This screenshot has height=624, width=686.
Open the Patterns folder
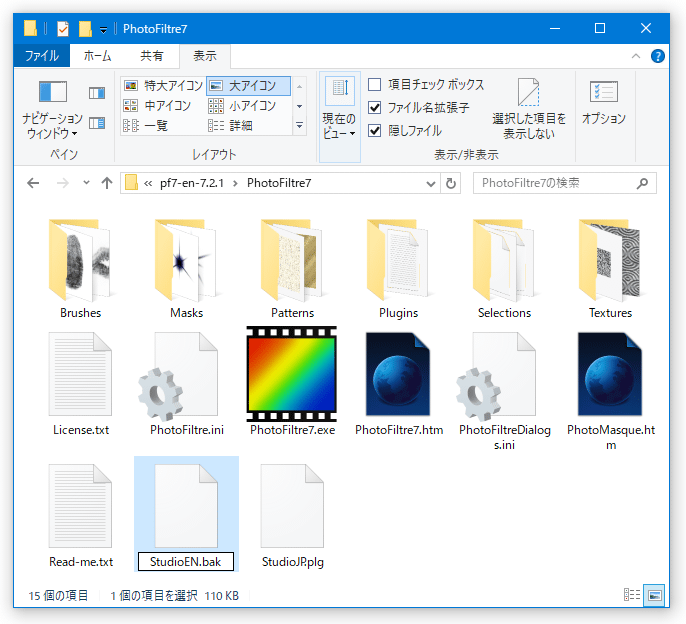click(x=292, y=260)
